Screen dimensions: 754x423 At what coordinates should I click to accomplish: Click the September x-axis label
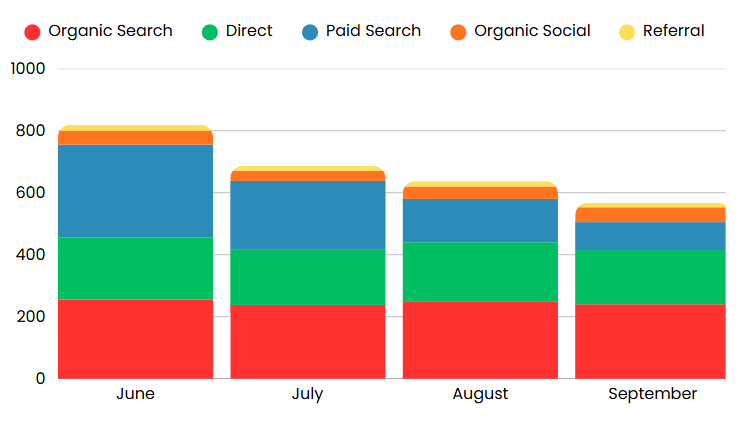[652, 394]
